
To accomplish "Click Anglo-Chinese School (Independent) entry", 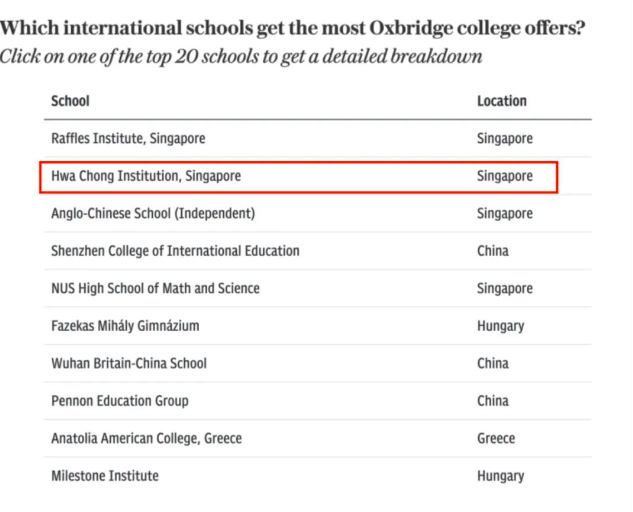I will click(153, 213).
